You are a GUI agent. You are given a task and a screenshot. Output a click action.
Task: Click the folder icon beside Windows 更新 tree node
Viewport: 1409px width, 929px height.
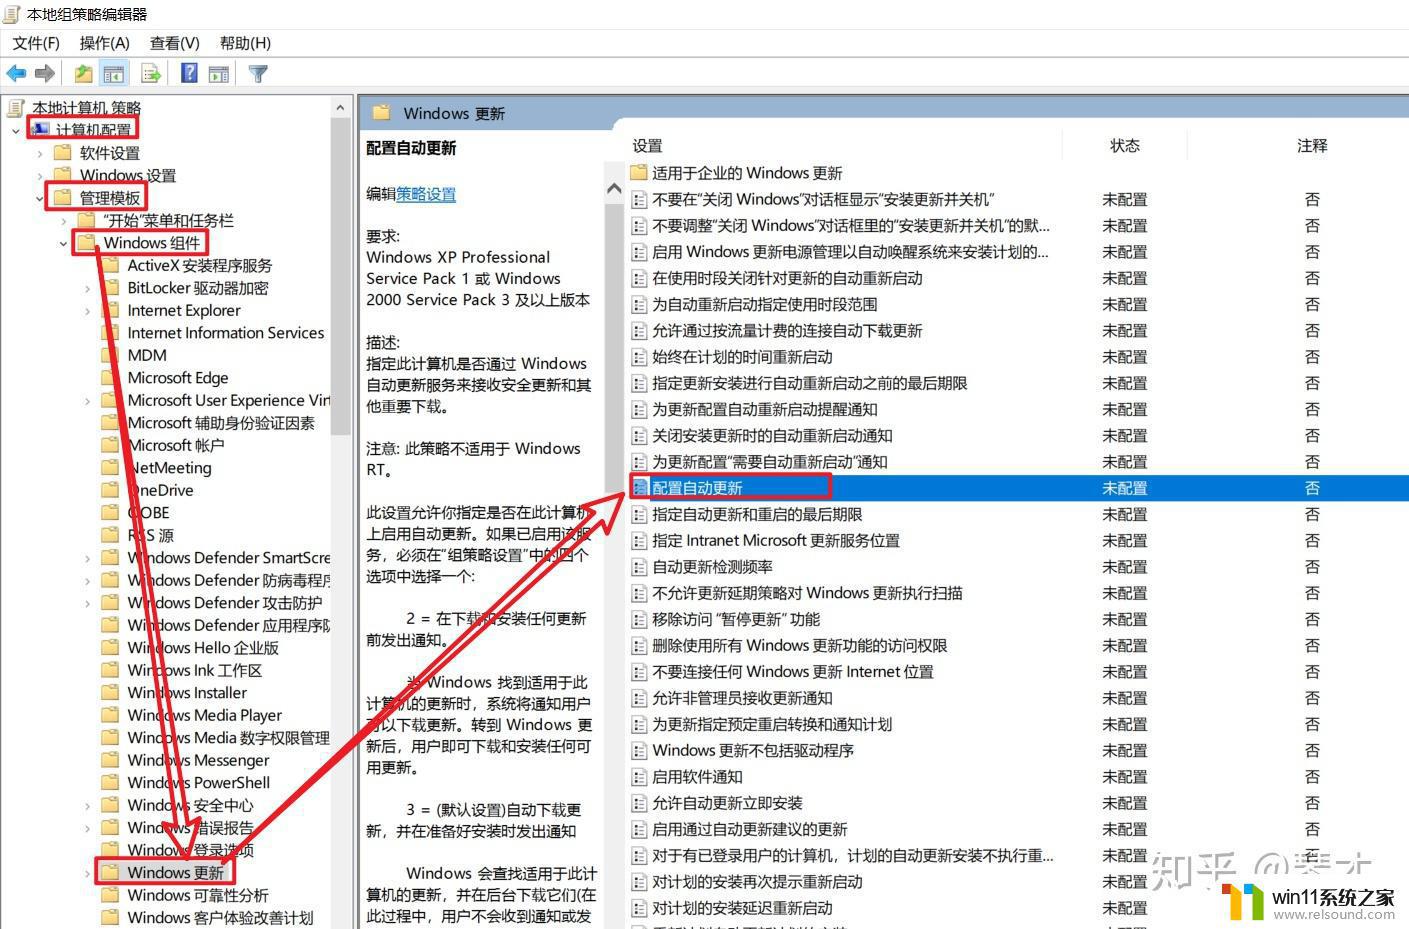click(x=111, y=872)
